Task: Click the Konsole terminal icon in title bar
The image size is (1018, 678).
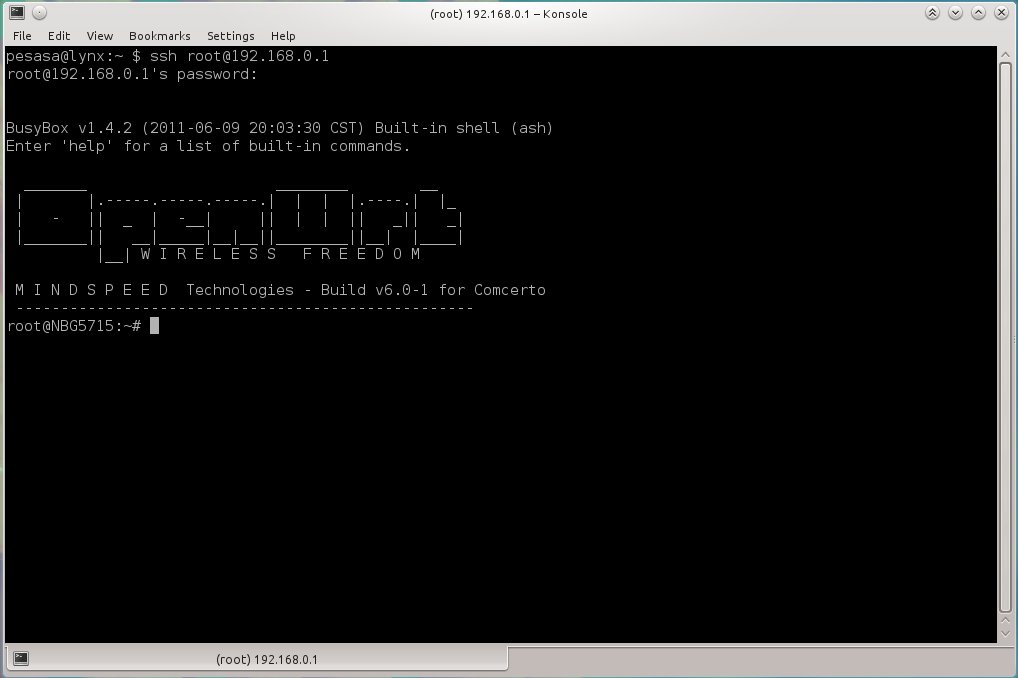Action: pos(17,12)
